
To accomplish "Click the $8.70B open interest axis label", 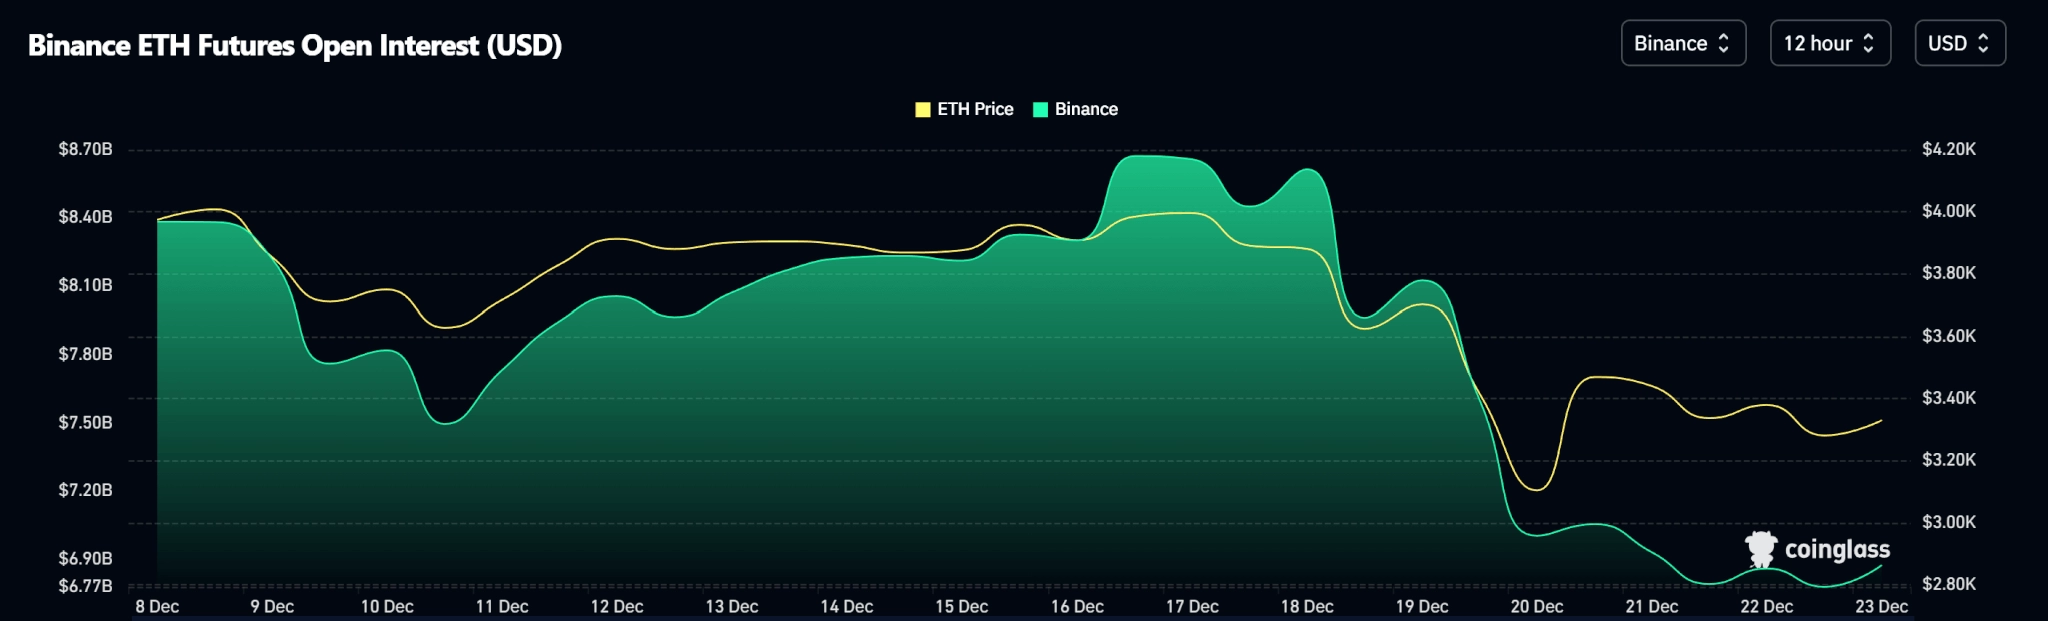I will [x=85, y=149].
